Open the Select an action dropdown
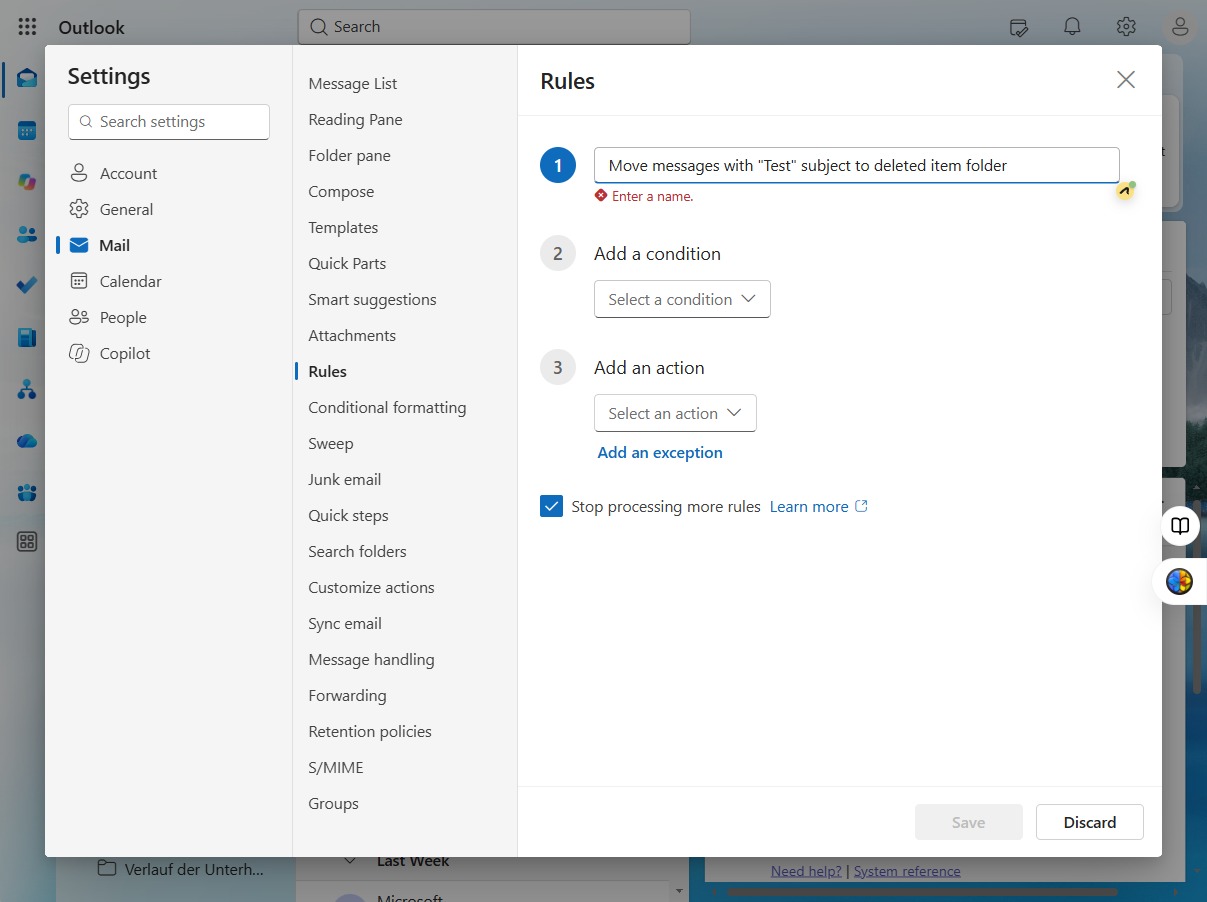 coord(675,413)
